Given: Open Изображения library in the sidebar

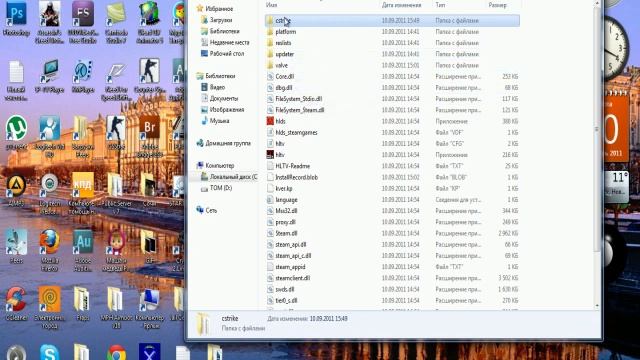Looking at the screenshot, I should pyautogui.click(x=227, y=109).
